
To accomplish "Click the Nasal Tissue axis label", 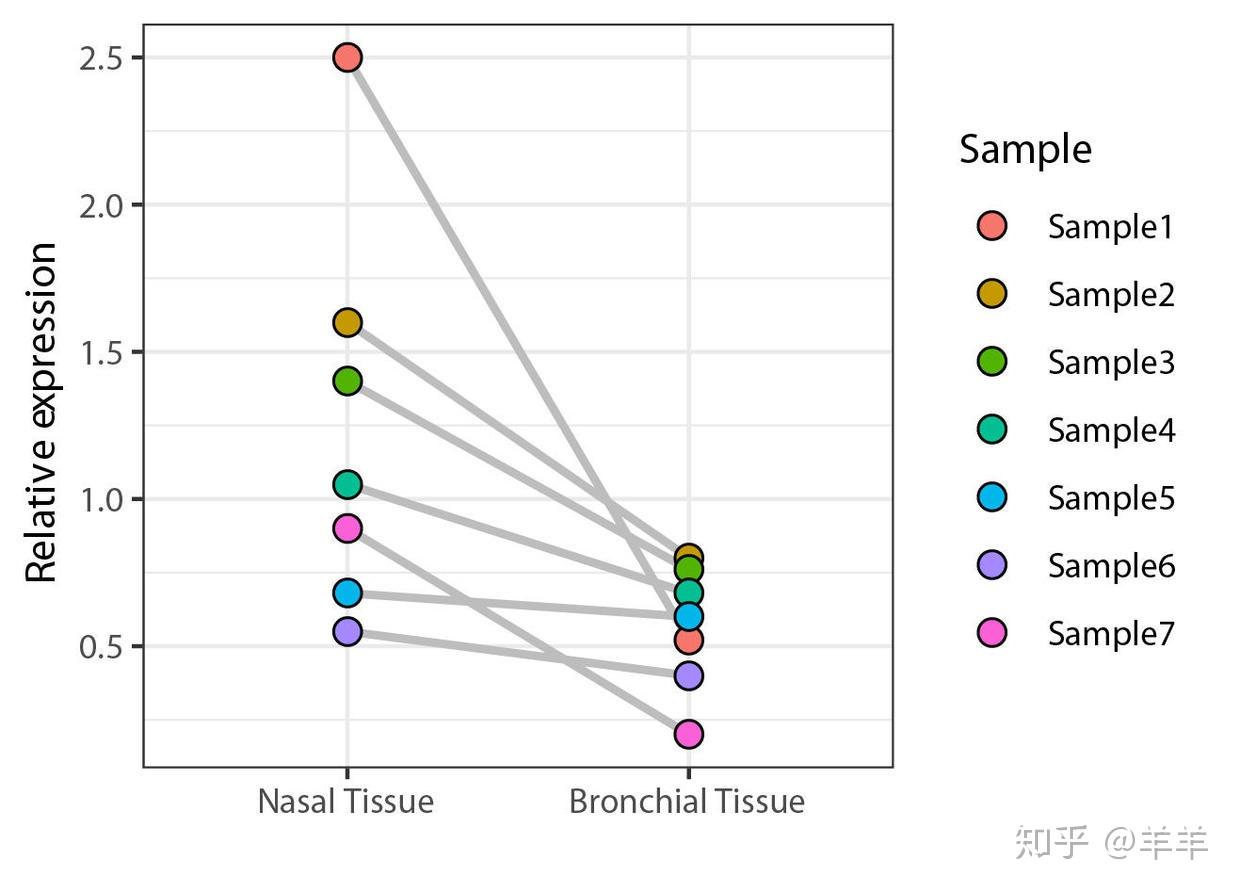I will coord(346,802).
